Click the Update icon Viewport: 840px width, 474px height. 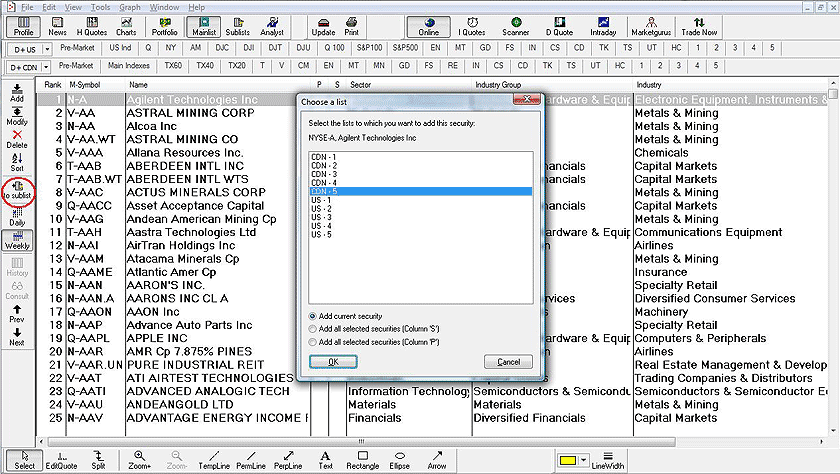tap(323, 26)
